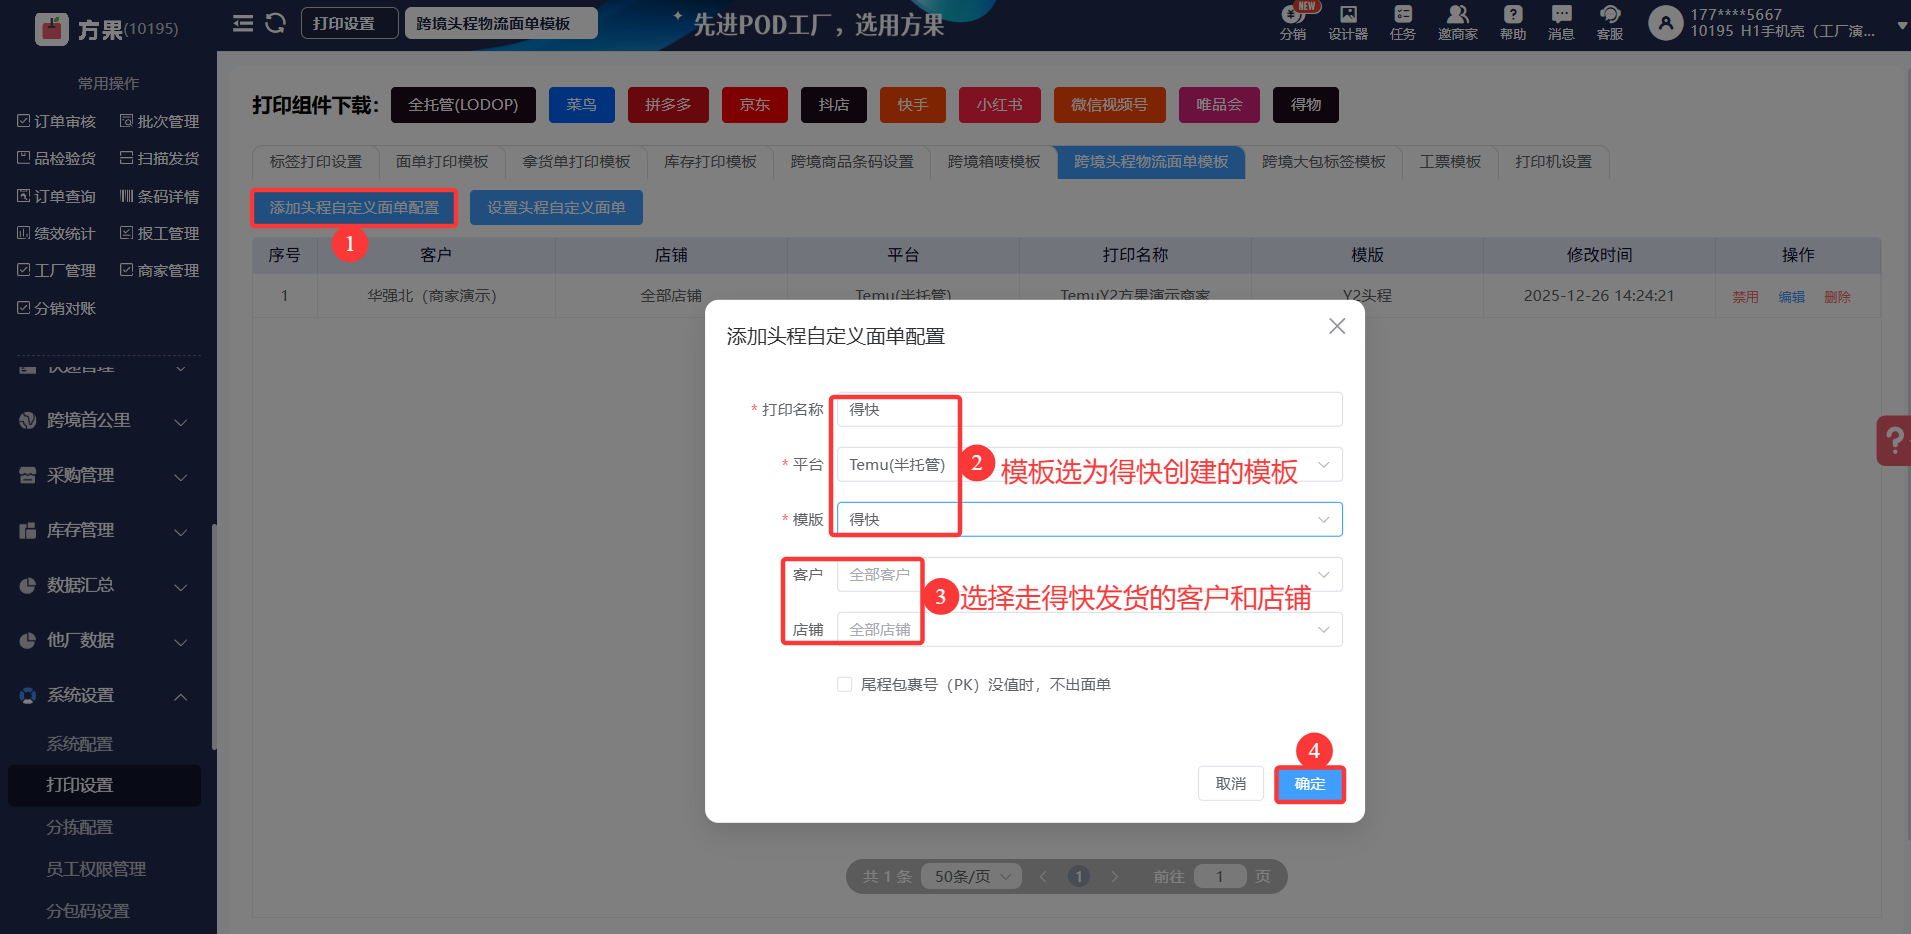The image size is (1911, 934).
Task: Open 分销对账 shortcut in the sidebar
Action: coord(57,308)
